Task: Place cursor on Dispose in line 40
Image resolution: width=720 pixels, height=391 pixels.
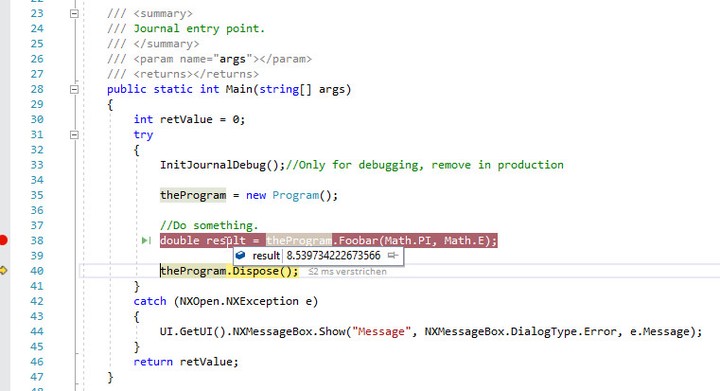Action: [x=255, y=271]
